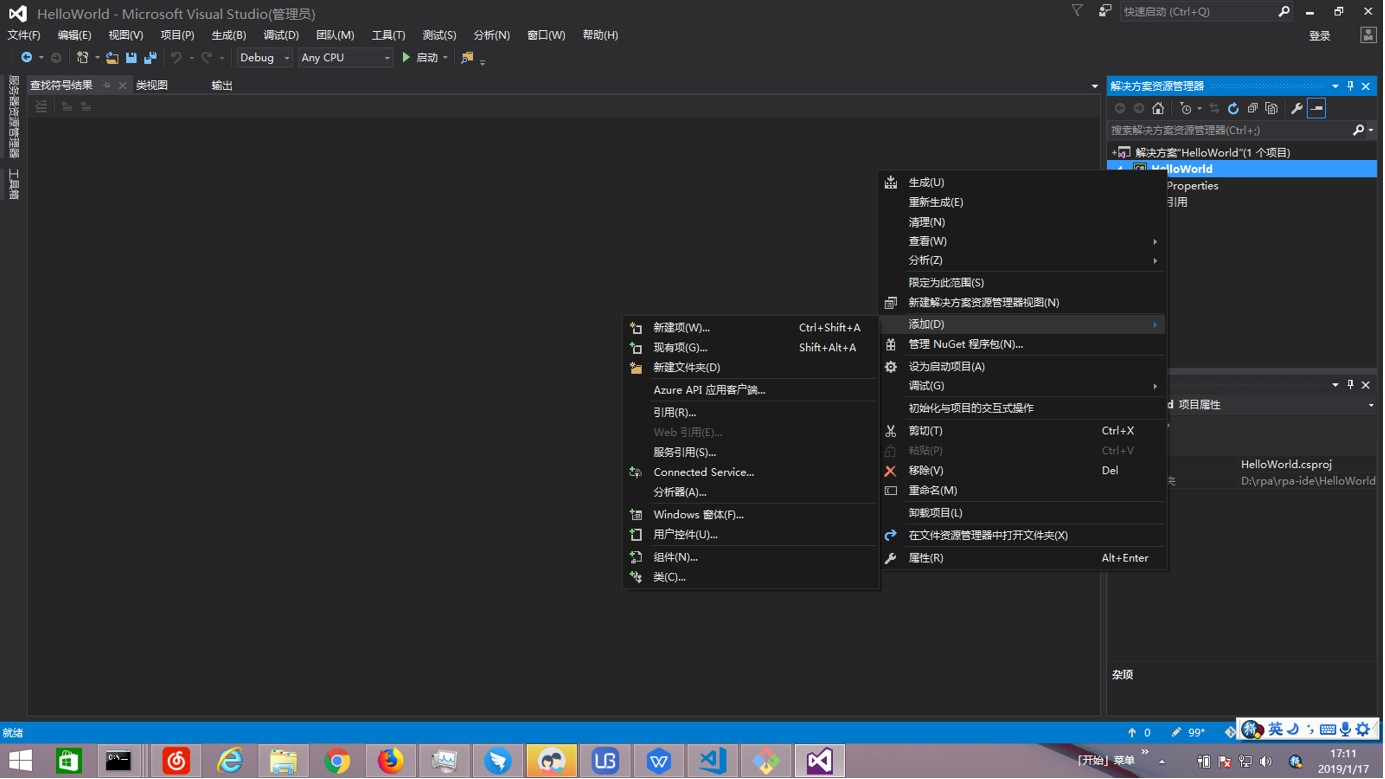
Task: Pin the 解决方案资源管理器 panel
Action: [x=1350, y=86]
